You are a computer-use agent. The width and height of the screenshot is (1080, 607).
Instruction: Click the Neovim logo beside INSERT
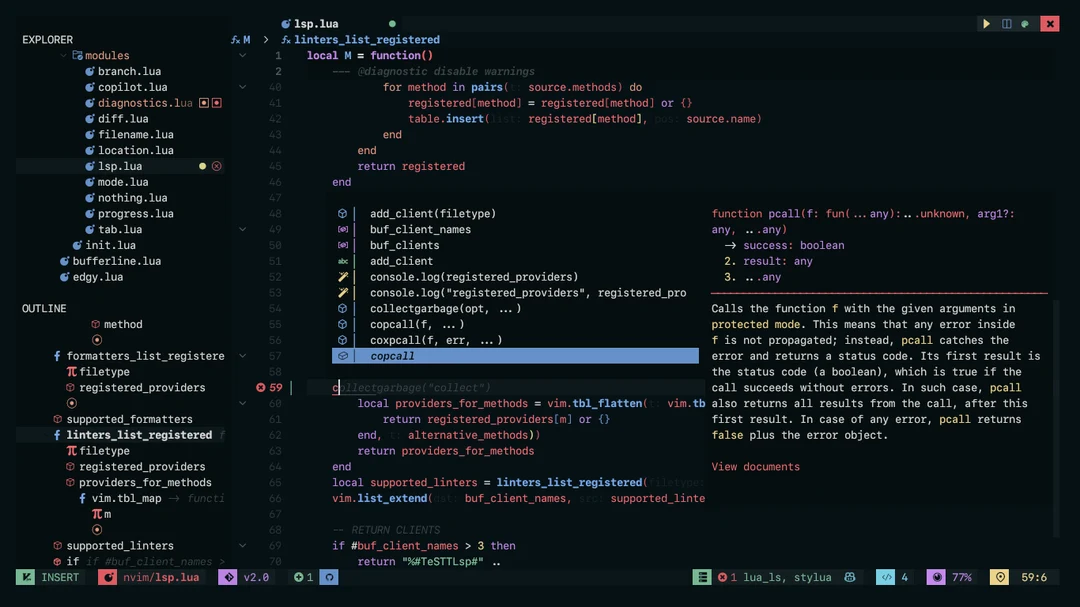(x=108, y=577)
